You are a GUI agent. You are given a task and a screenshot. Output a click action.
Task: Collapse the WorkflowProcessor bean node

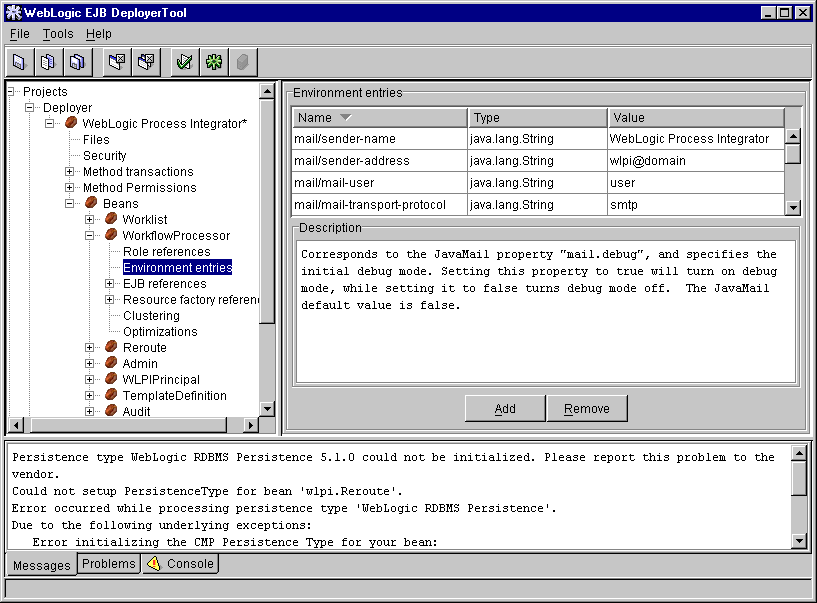click(90, 236)
